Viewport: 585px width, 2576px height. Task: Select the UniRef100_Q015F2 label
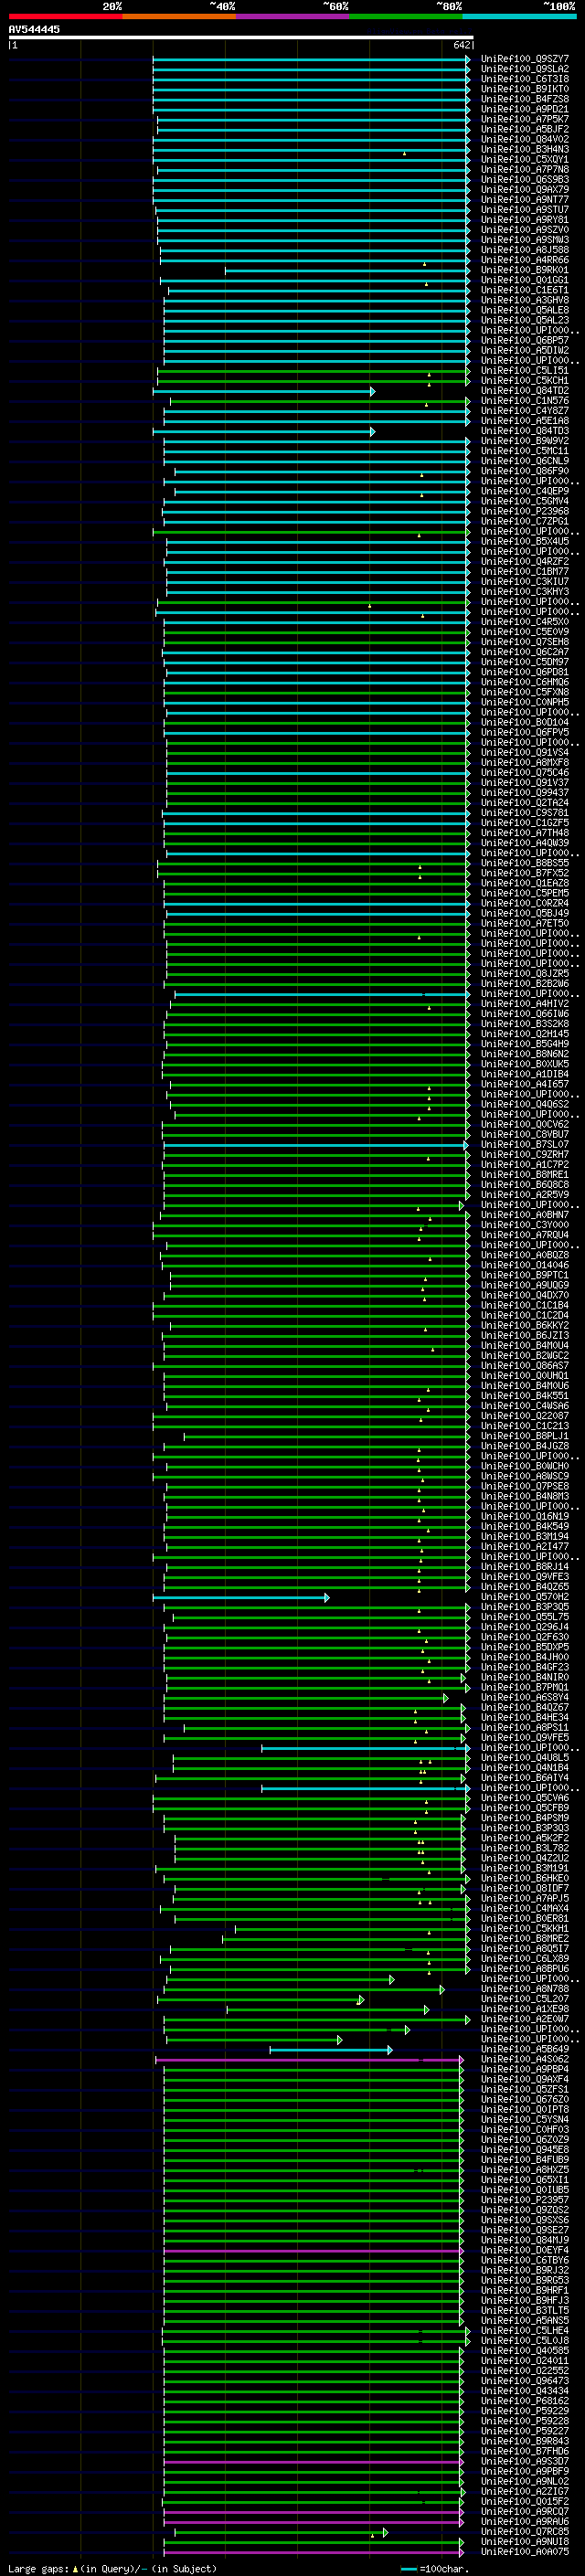(525, 2502)
